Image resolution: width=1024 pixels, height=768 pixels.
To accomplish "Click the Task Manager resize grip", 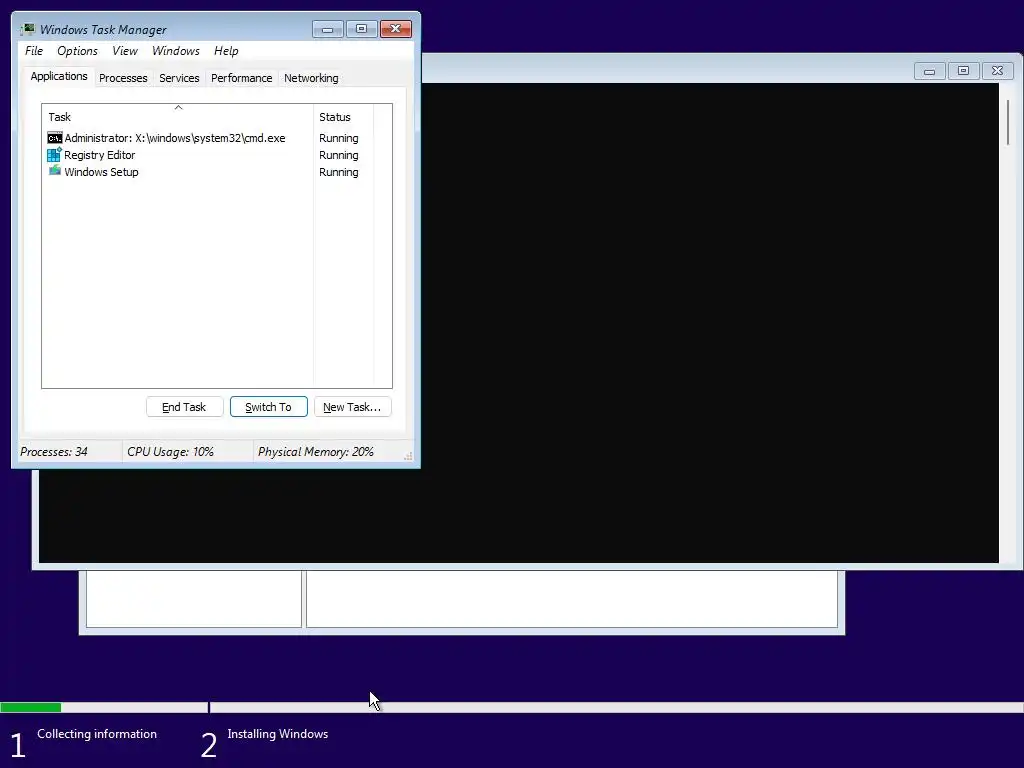I will point(408,456).
